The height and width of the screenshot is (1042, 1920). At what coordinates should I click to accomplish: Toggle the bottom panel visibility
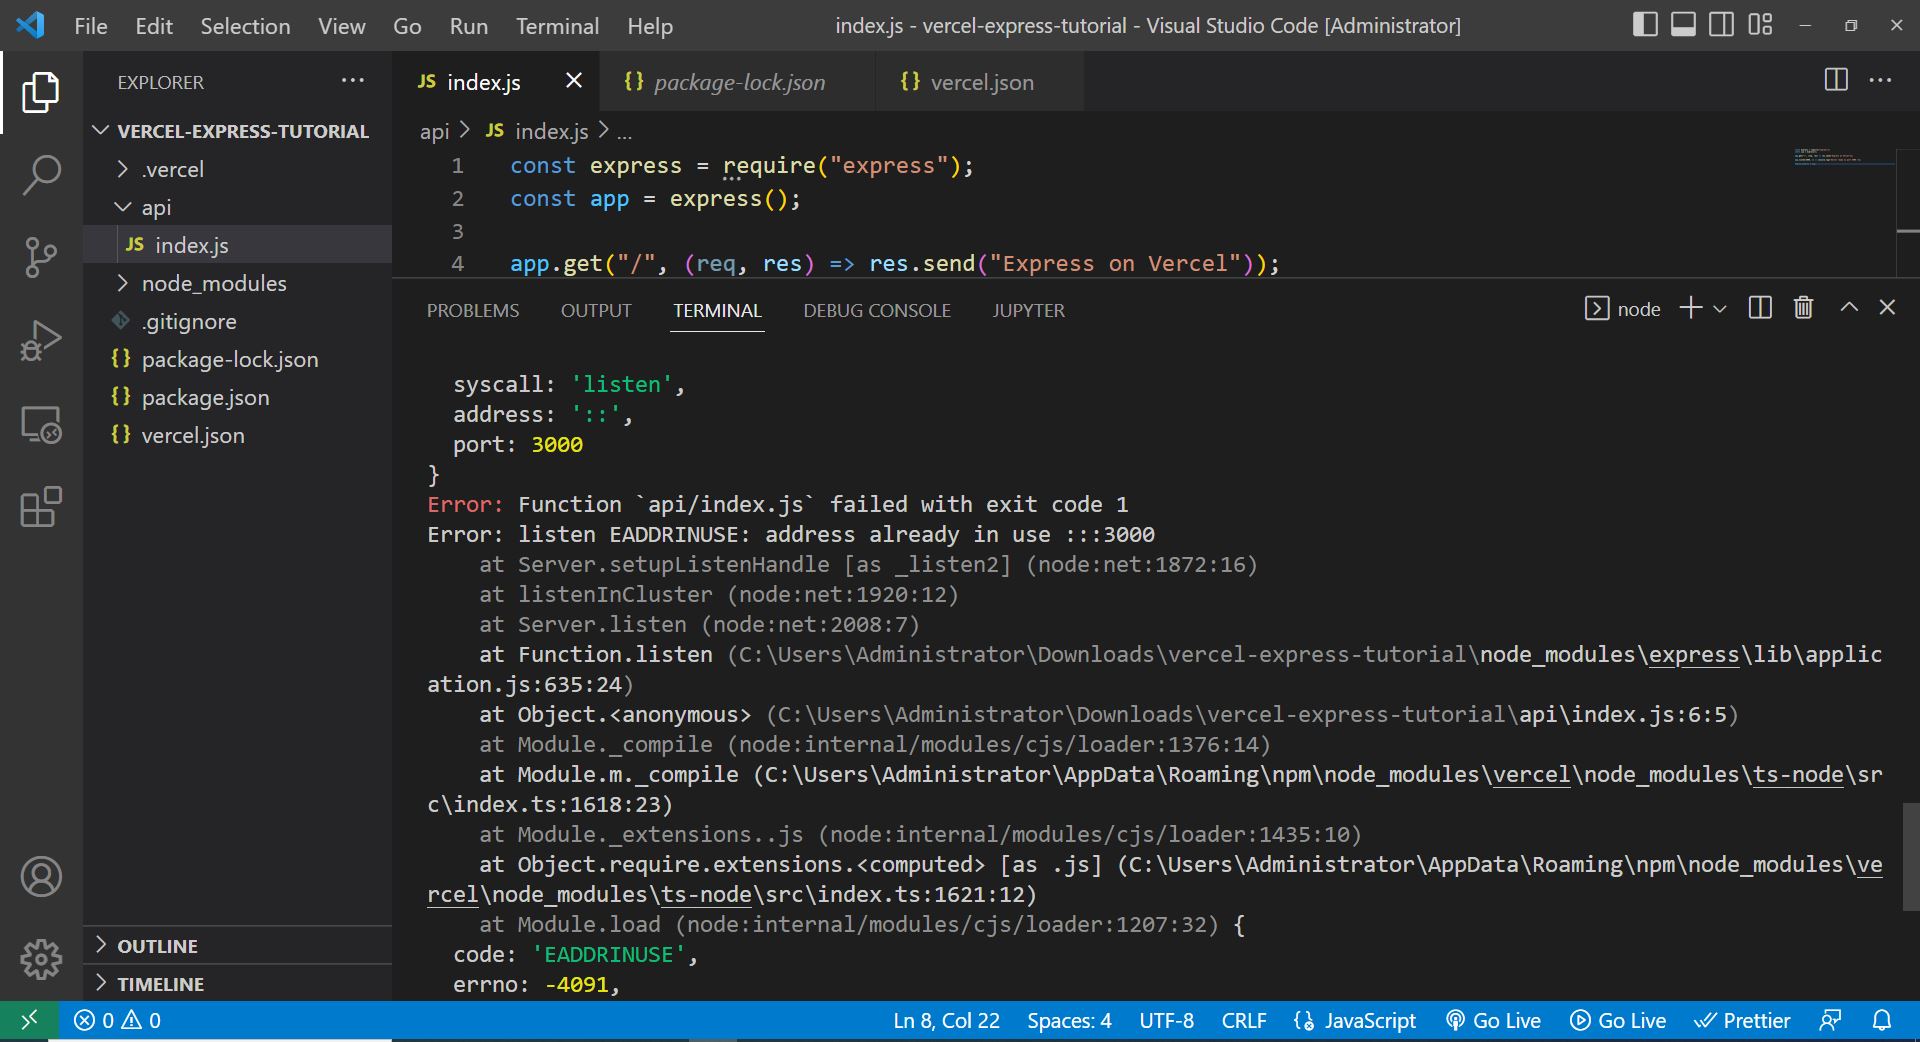1683,25
